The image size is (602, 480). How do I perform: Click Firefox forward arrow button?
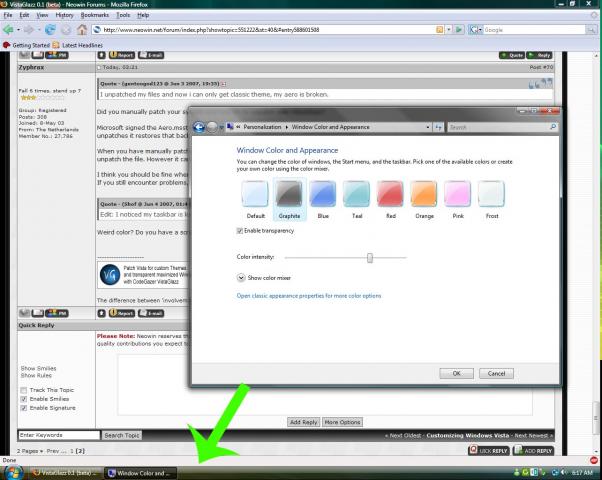(28, 30)
